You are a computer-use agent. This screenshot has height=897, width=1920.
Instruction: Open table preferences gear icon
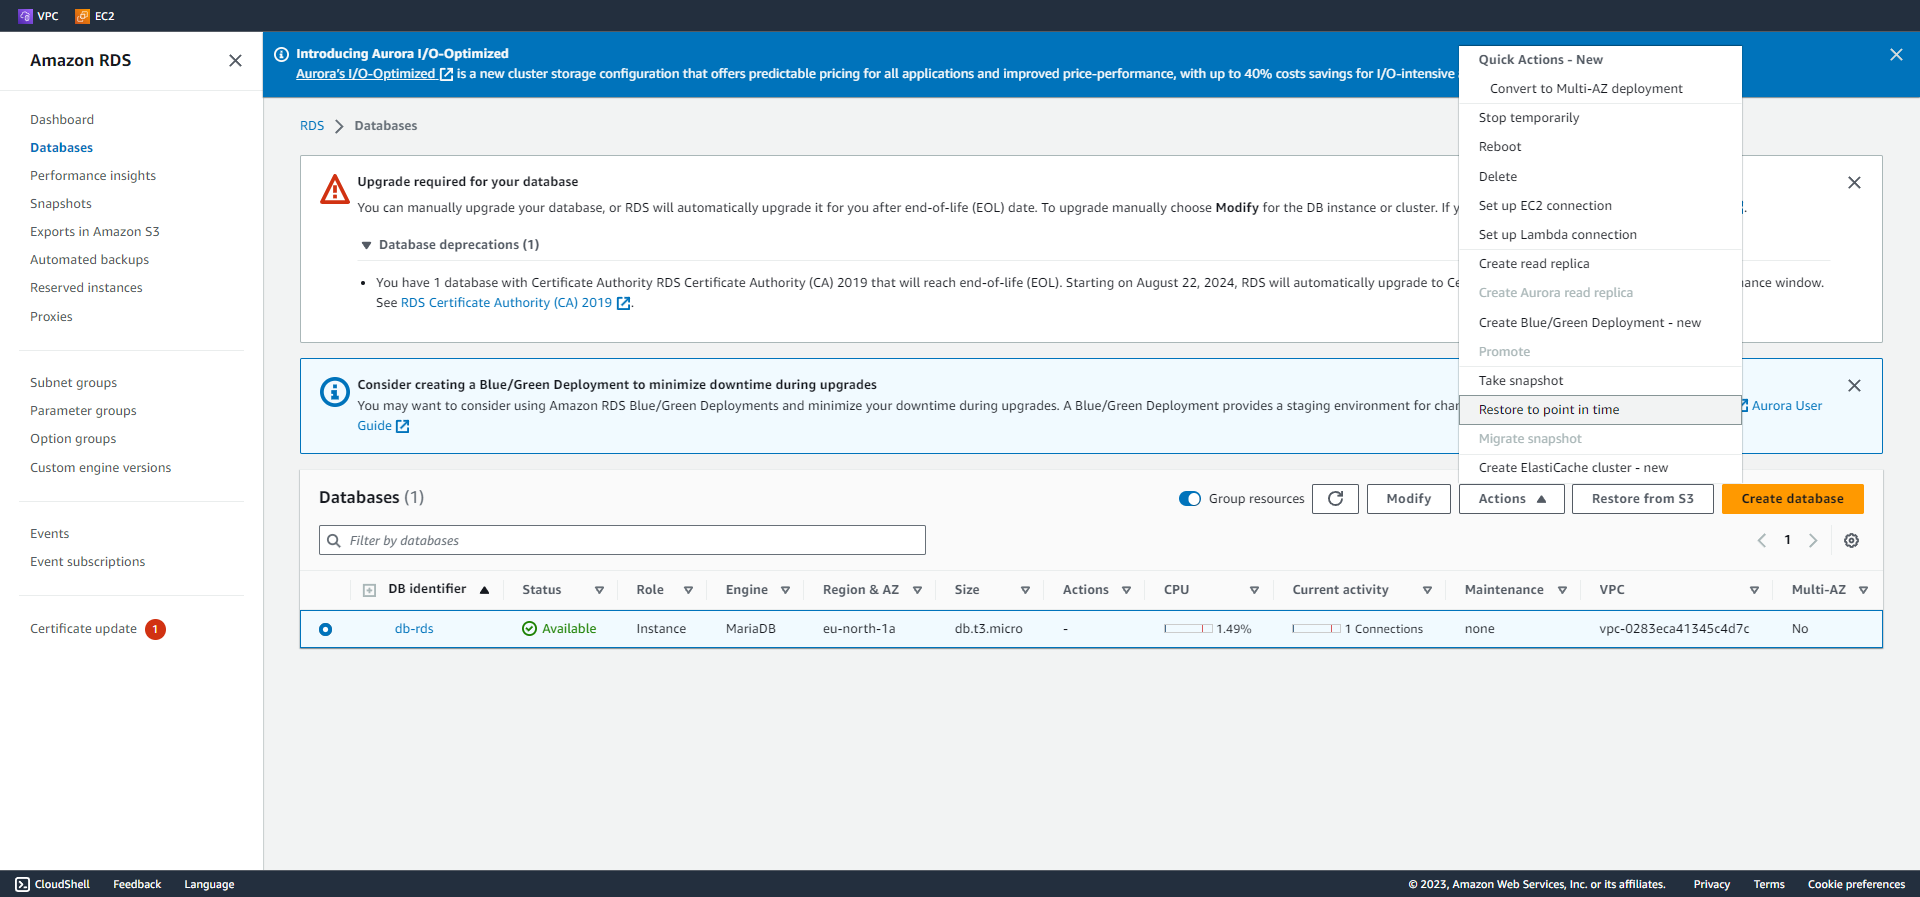pyautogui.click(x=1851, y=540)
